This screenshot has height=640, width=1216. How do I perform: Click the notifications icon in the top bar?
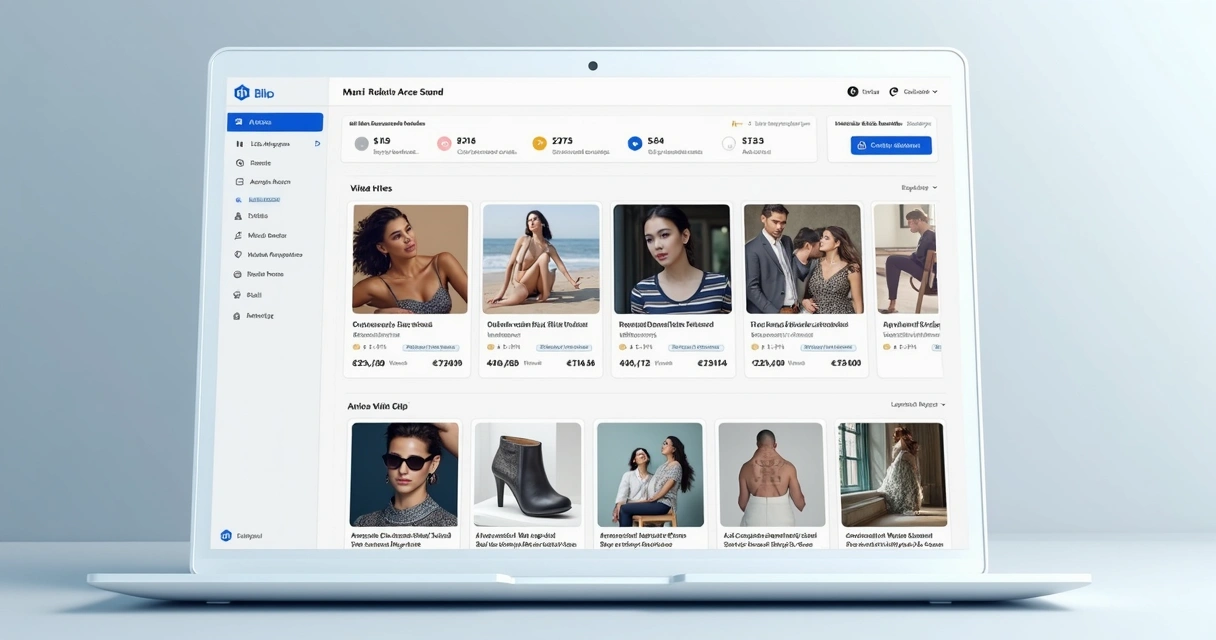point(853,91)
